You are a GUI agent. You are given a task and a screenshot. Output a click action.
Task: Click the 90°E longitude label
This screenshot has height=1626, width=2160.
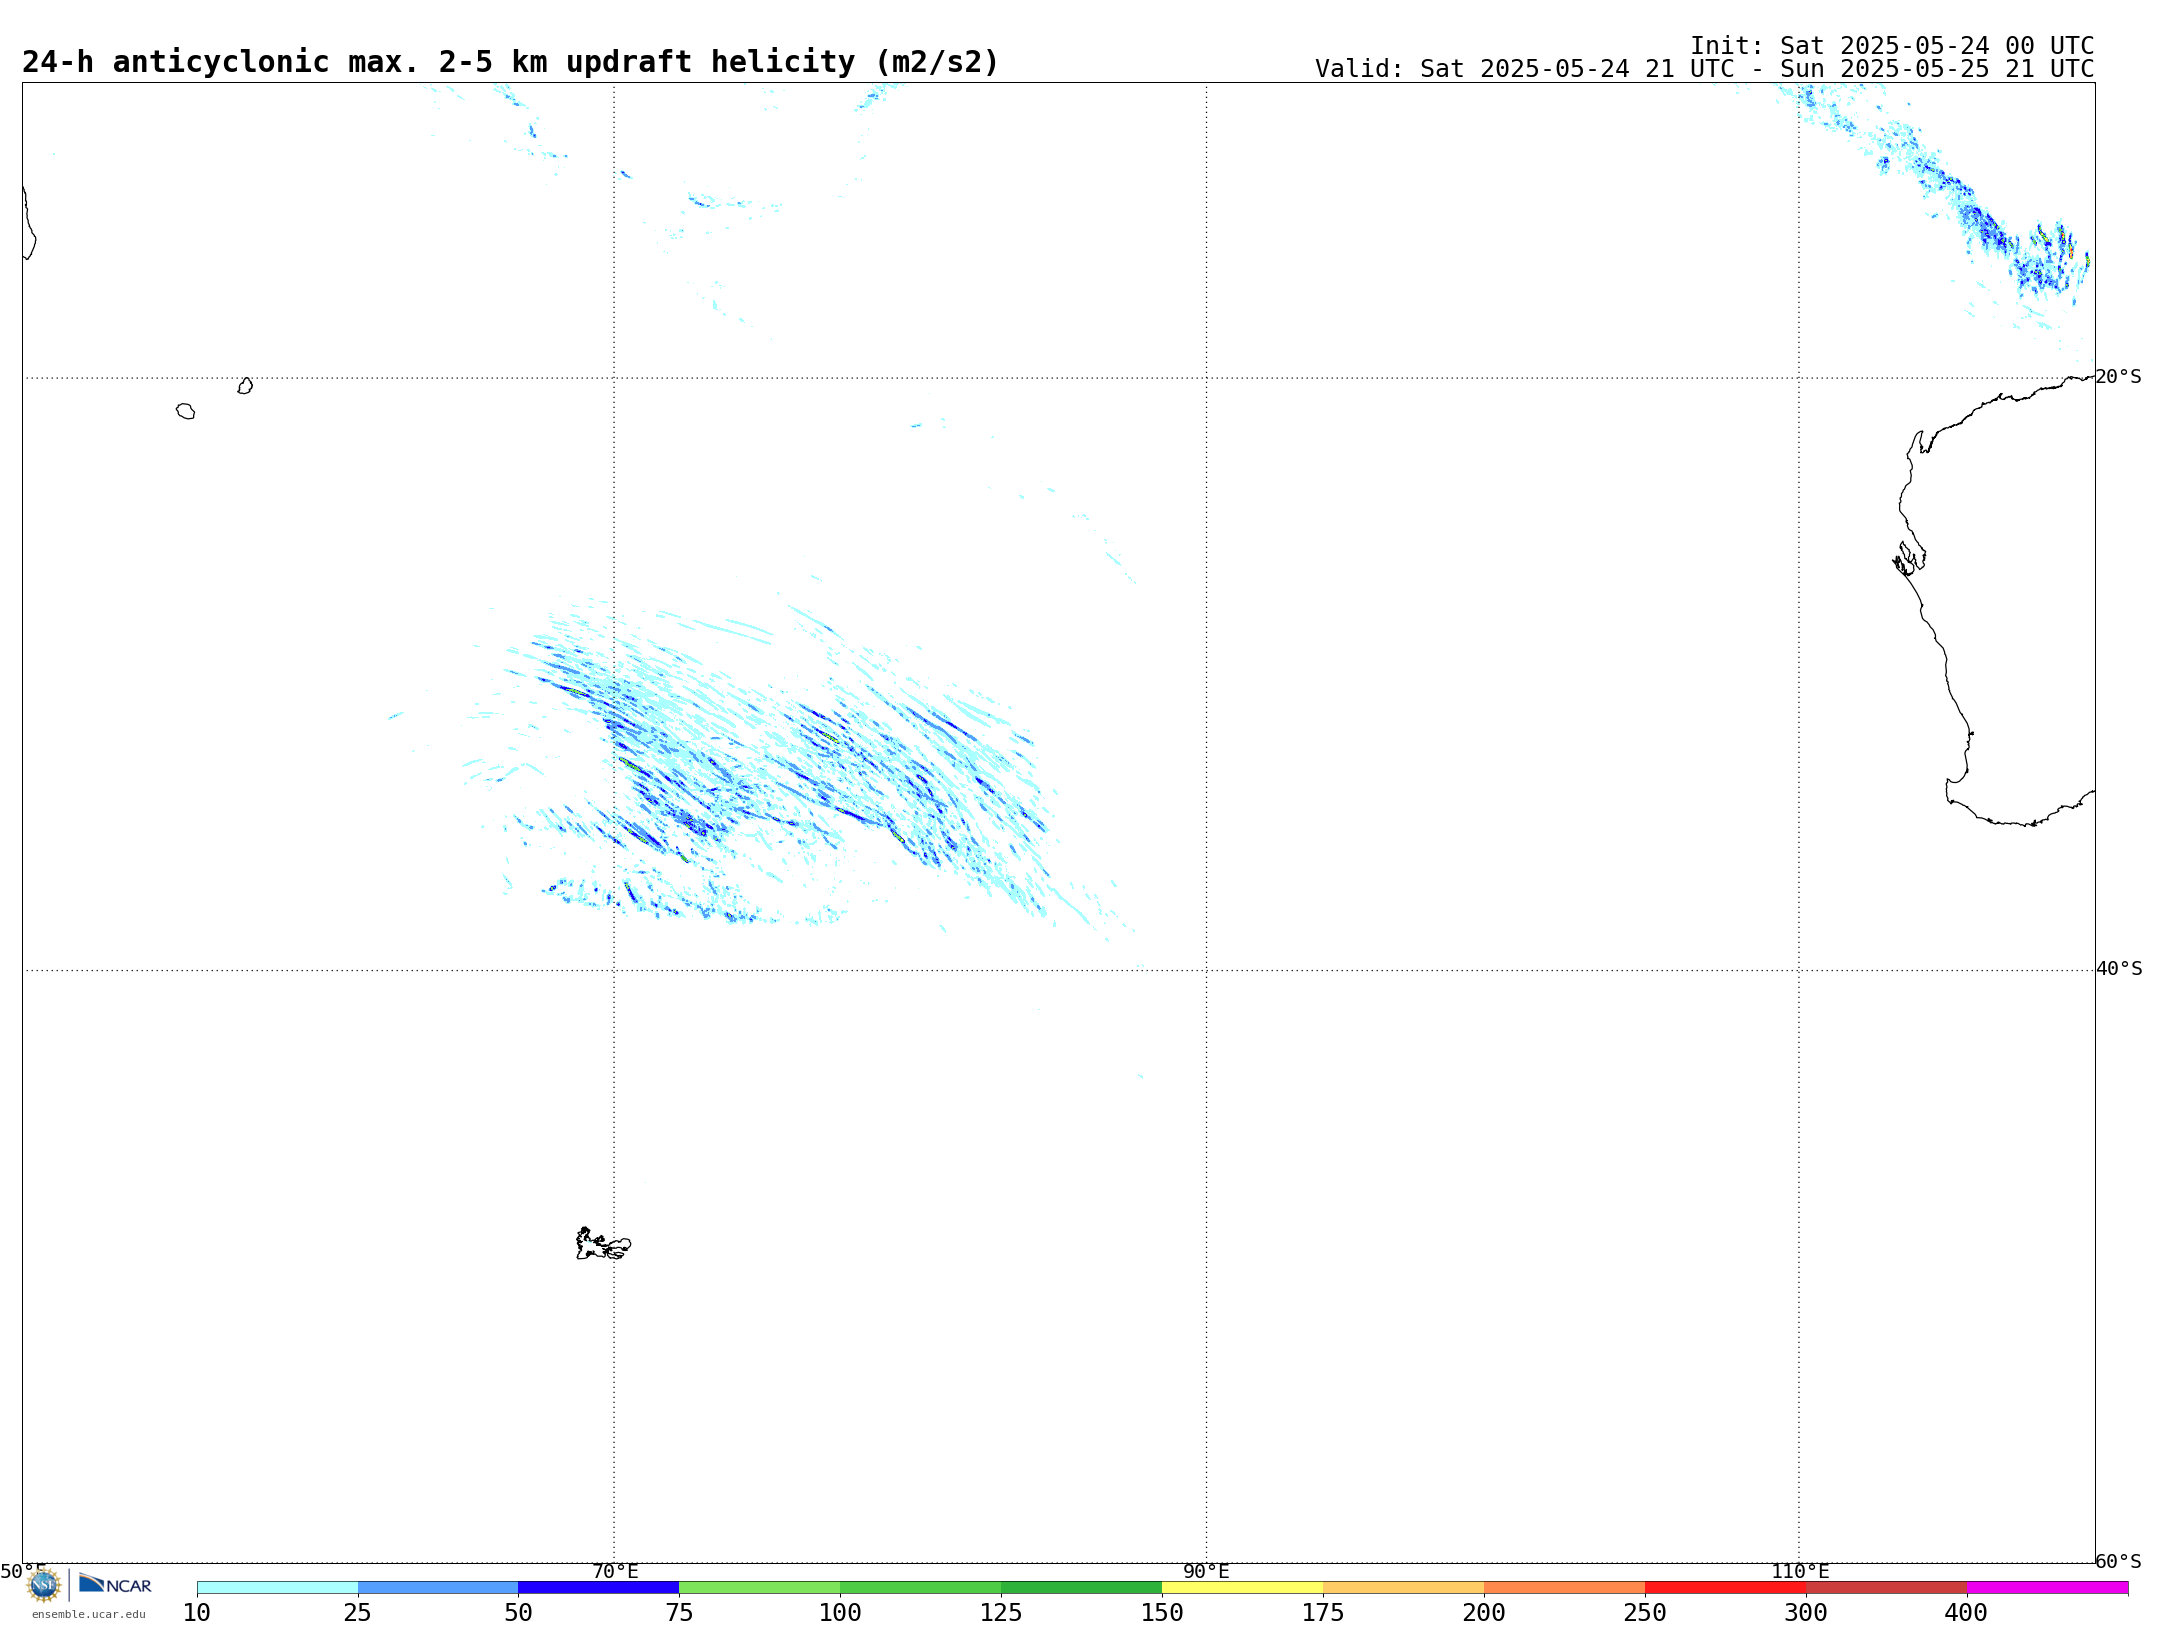[1207, 1571]
